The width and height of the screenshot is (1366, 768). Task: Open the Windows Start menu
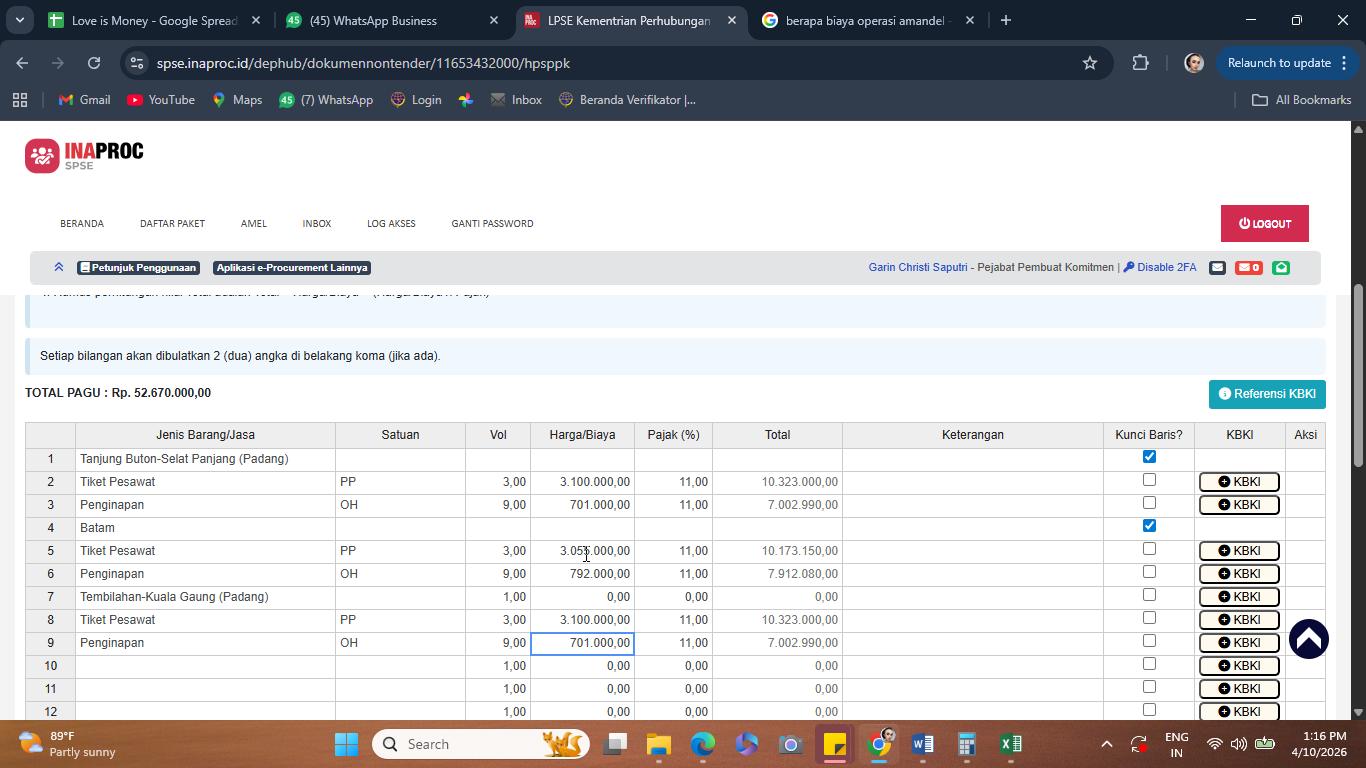coord(346,744)
